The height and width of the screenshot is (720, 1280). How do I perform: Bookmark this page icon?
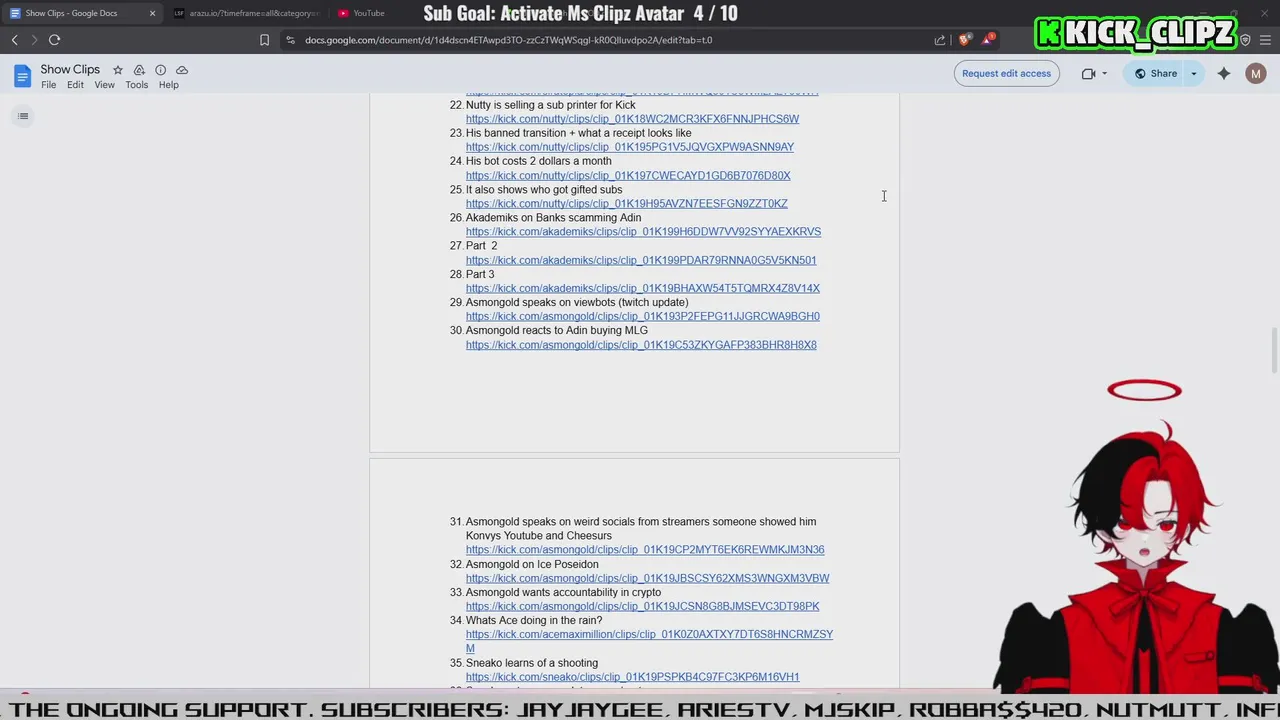tap(264, 40)
